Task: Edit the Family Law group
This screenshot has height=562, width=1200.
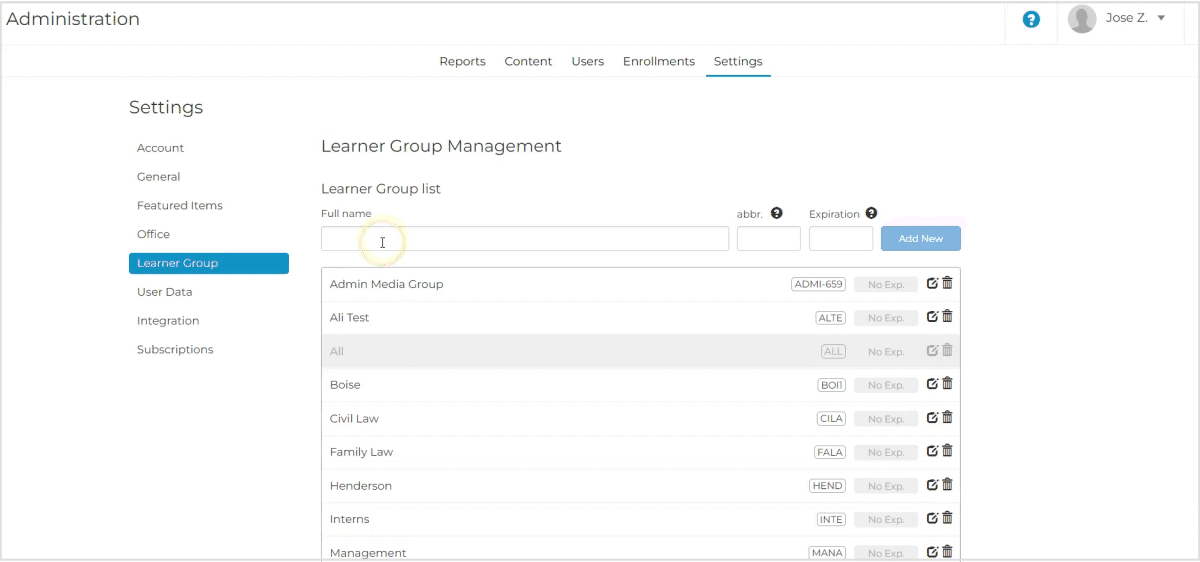Action: tap(932, 451)
